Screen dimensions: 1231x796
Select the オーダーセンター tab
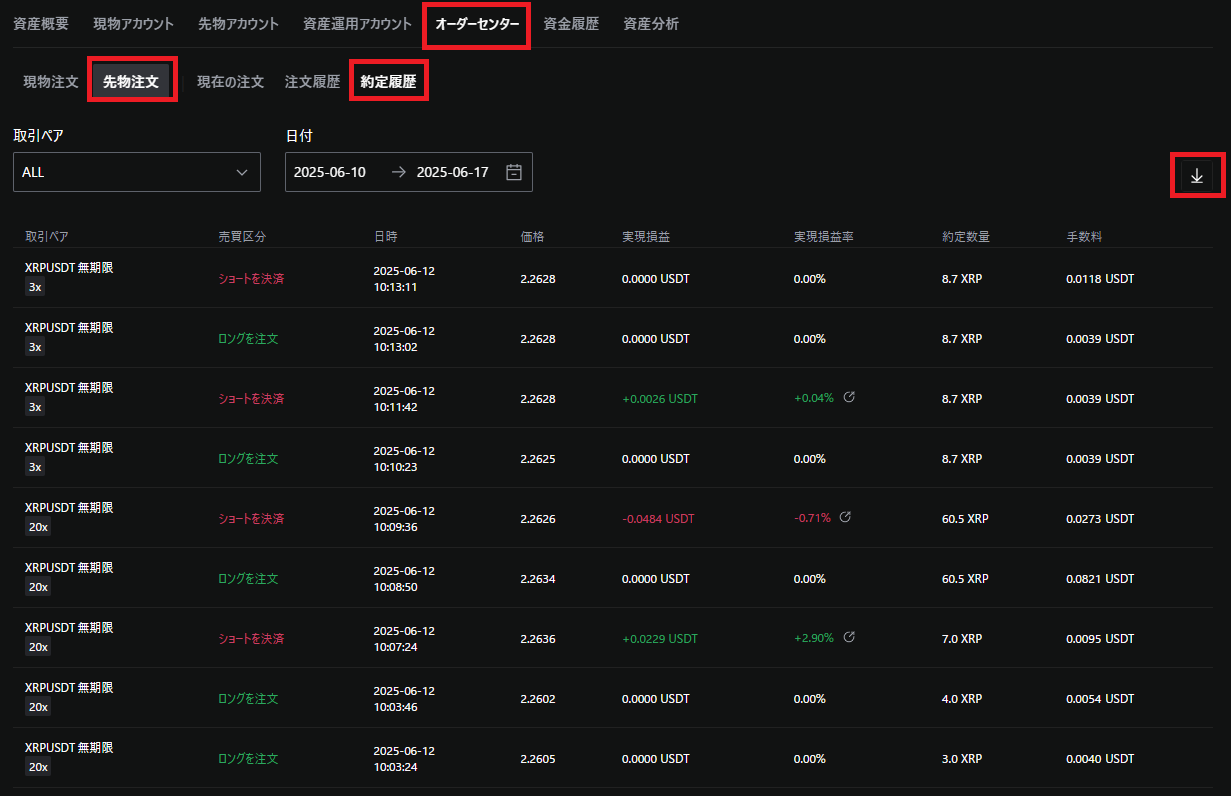click(x=477, y=24)
